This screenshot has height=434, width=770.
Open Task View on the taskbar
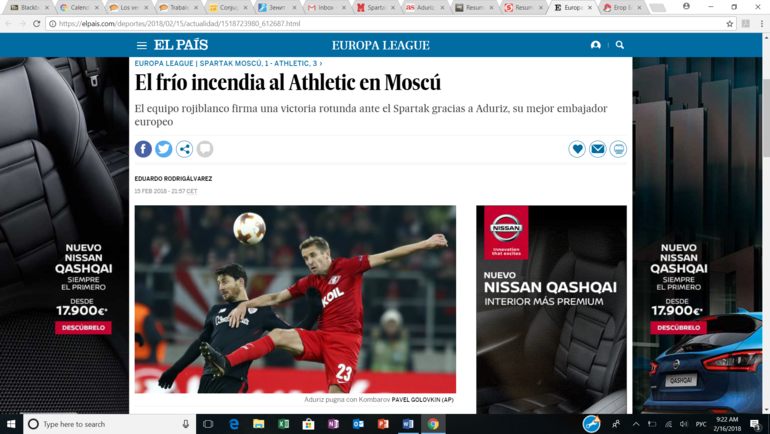(208, 424)
